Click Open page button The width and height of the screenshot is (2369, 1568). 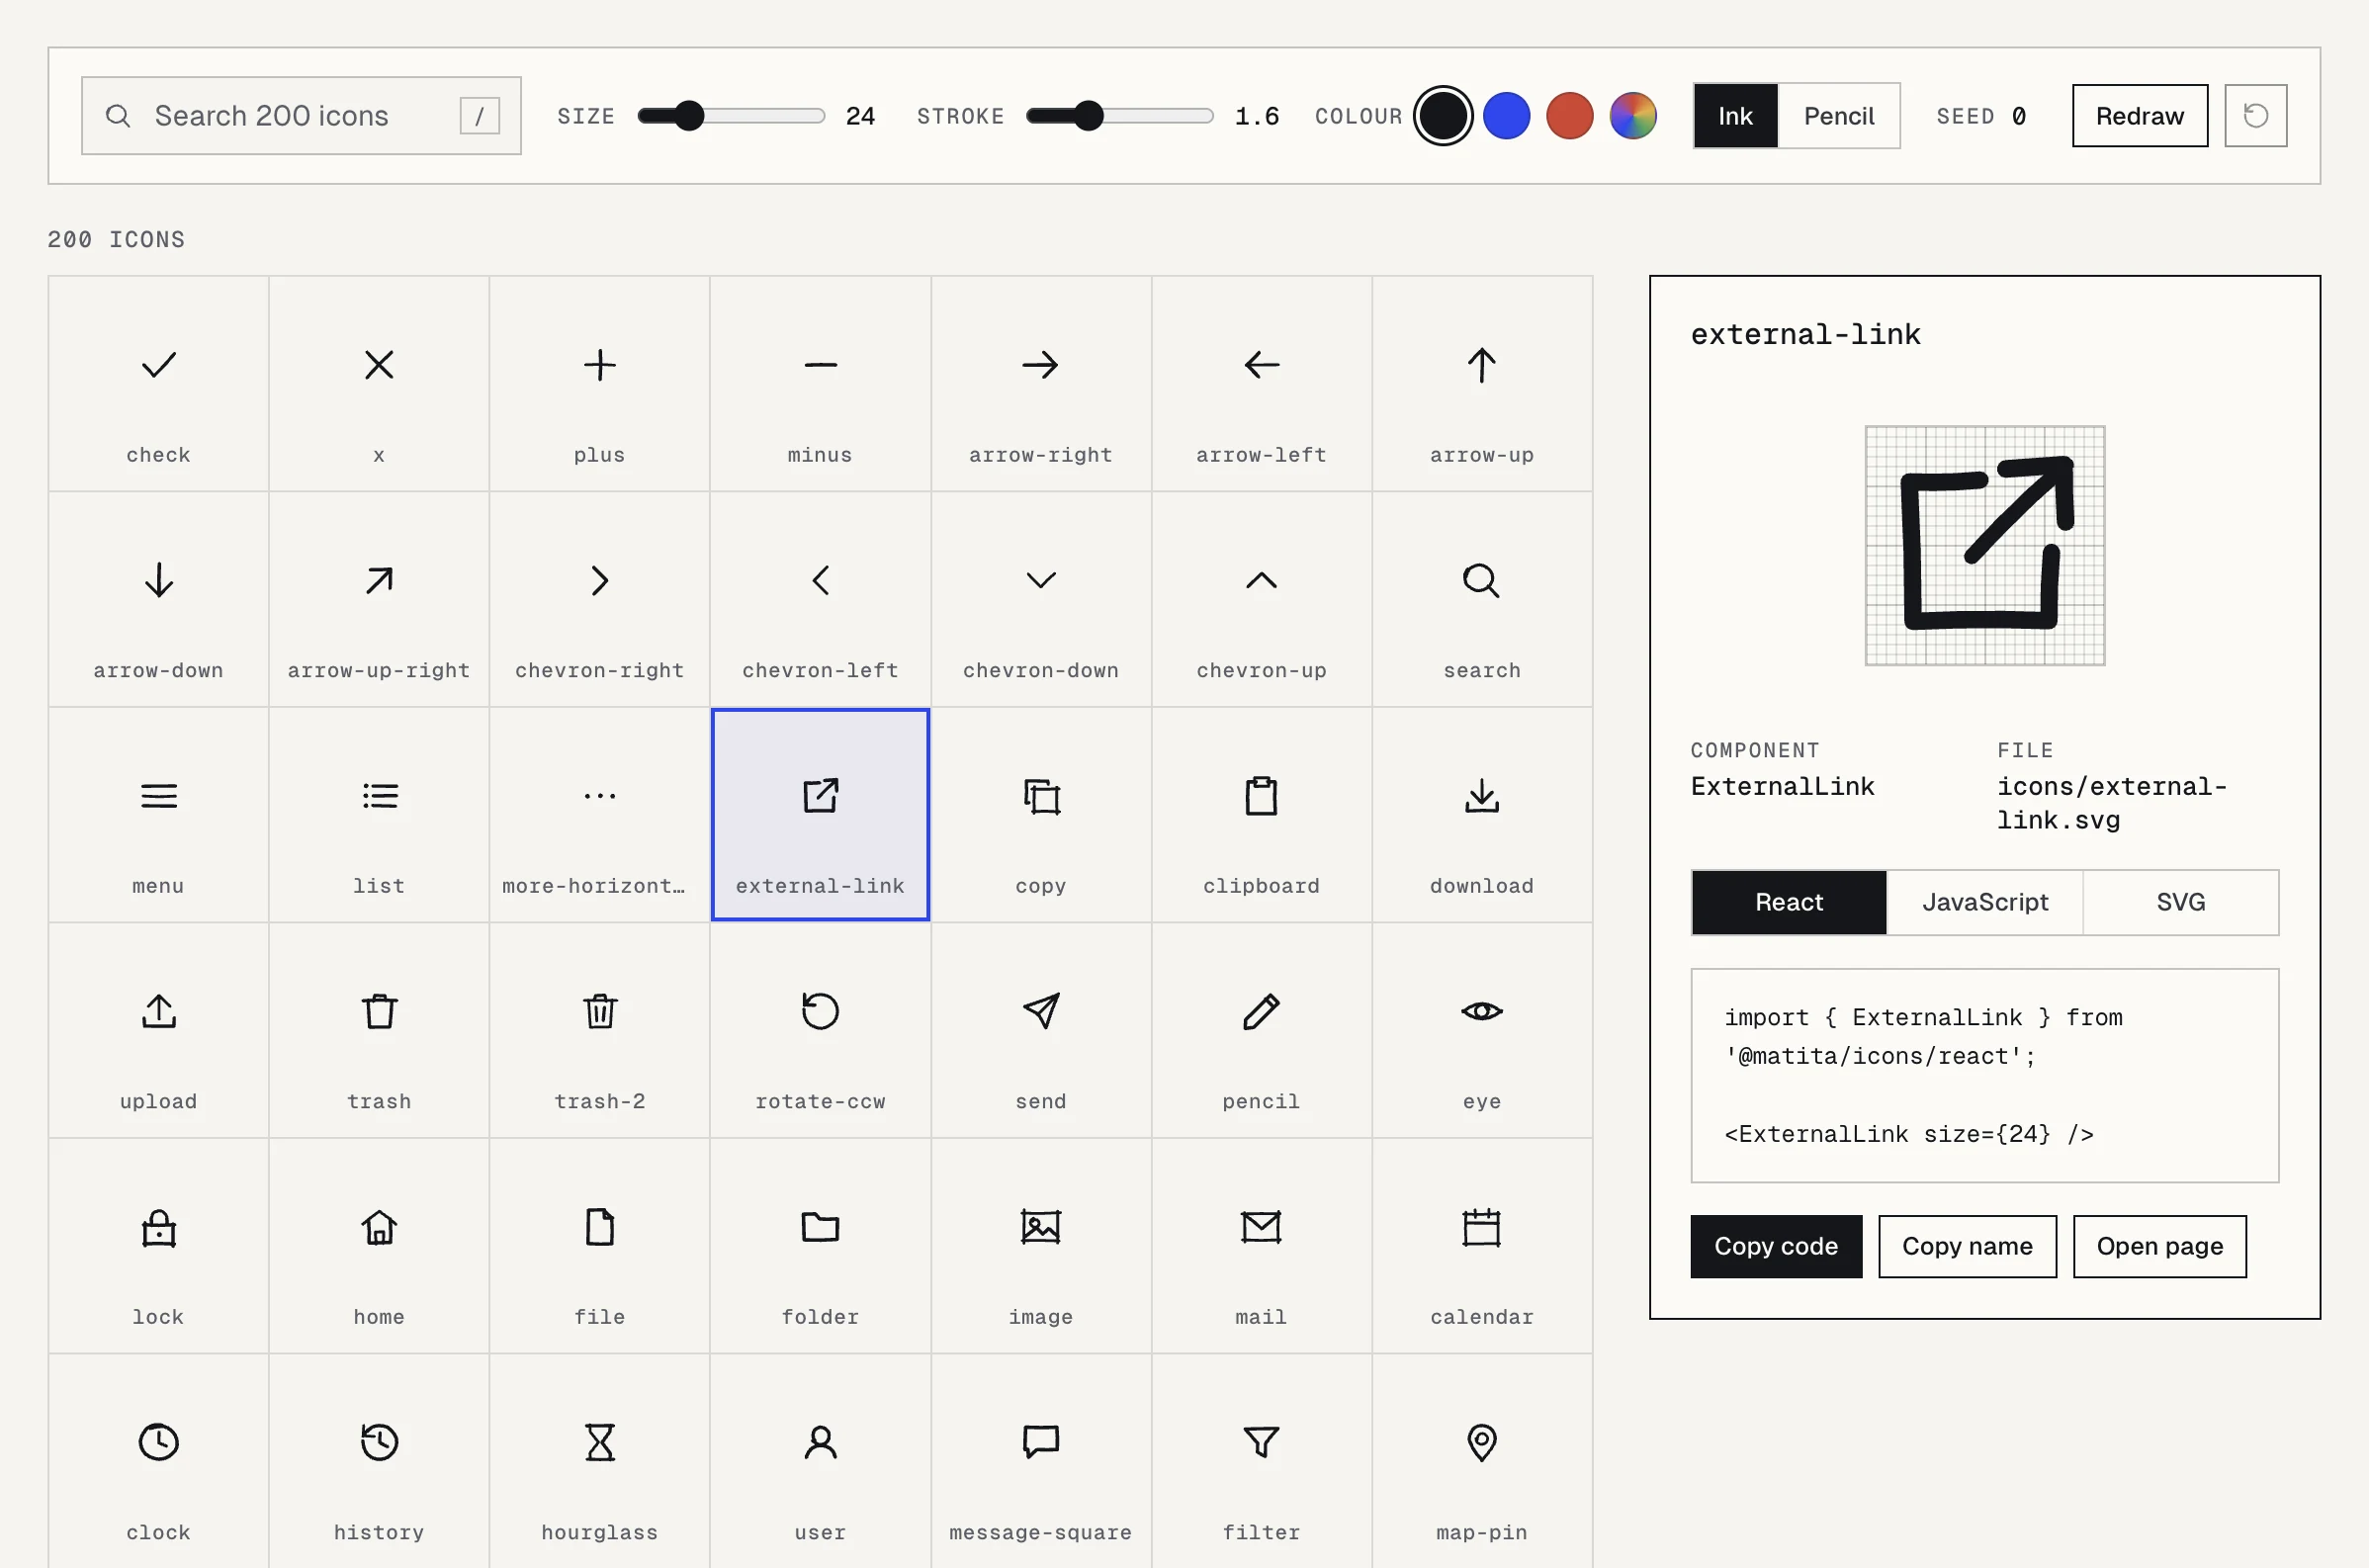(x=2159, y=1246)
